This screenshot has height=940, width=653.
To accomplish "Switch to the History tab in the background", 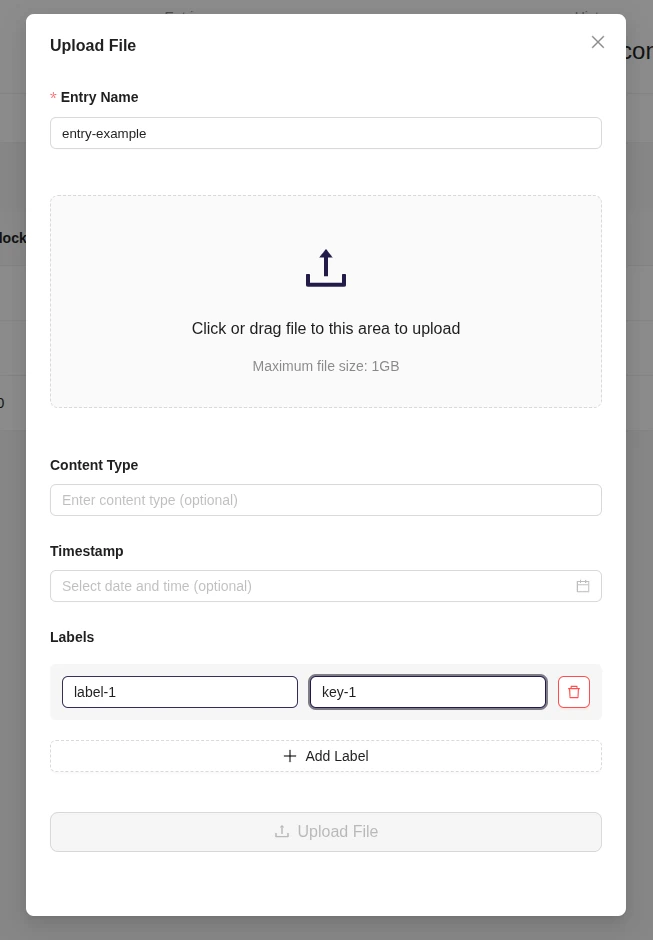I will (588, 16).
